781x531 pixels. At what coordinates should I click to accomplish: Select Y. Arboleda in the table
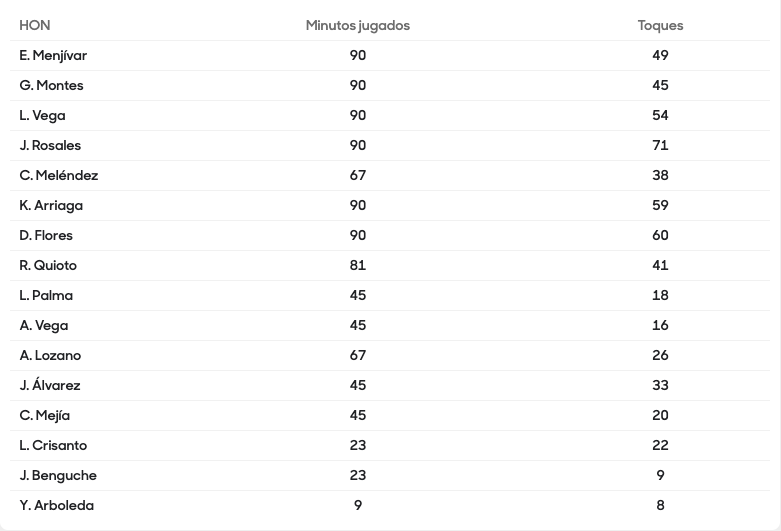(56, 505)
